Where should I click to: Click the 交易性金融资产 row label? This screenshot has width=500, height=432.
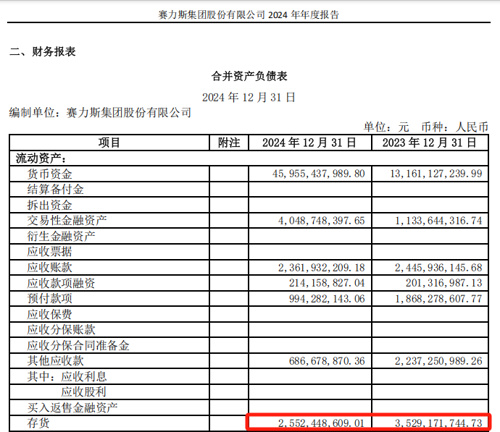67,220
